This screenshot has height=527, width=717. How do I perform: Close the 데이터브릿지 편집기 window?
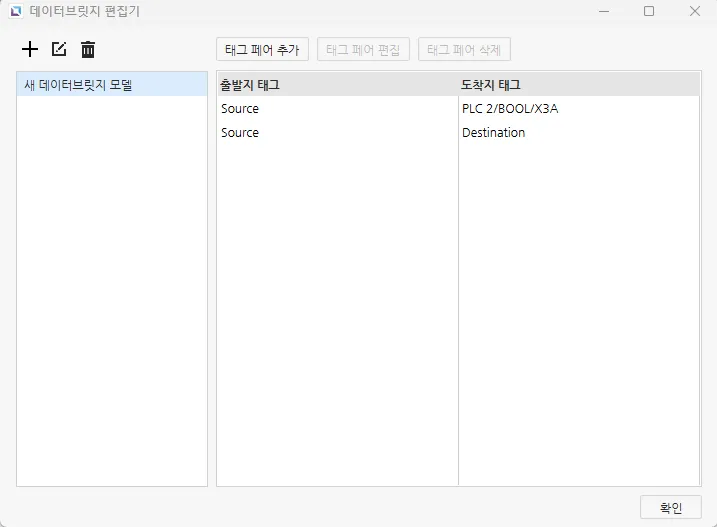[694, 12]
